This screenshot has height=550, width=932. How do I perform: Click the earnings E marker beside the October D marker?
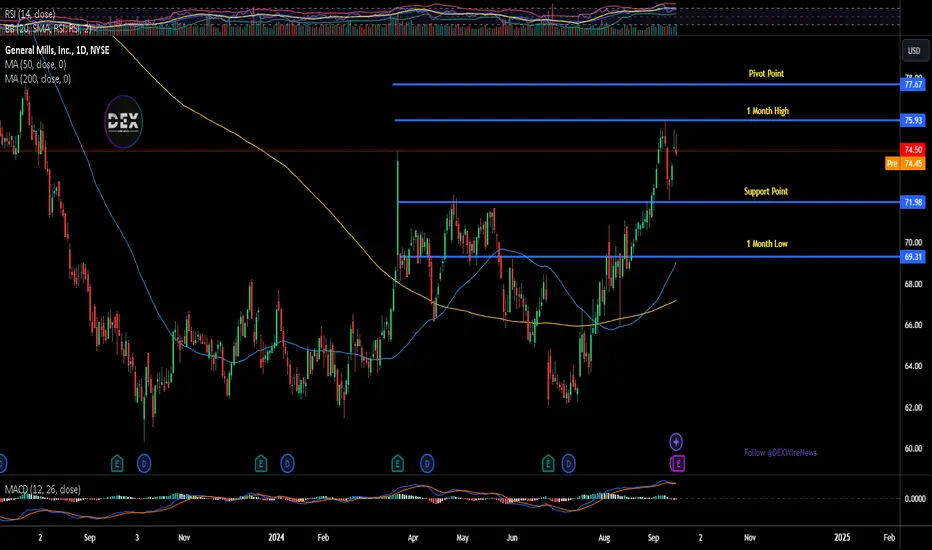click(x=117, y=463)
